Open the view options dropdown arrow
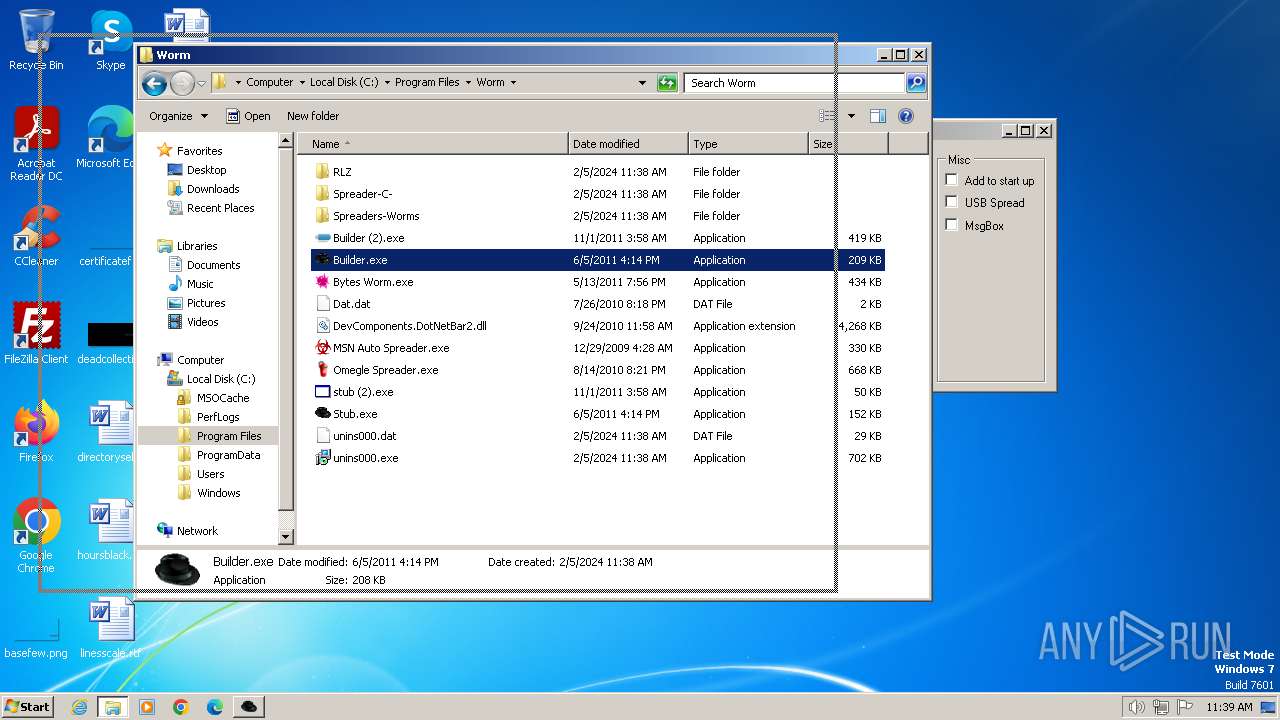This screenshot has width=1280, height=720. tap(851, 116)
